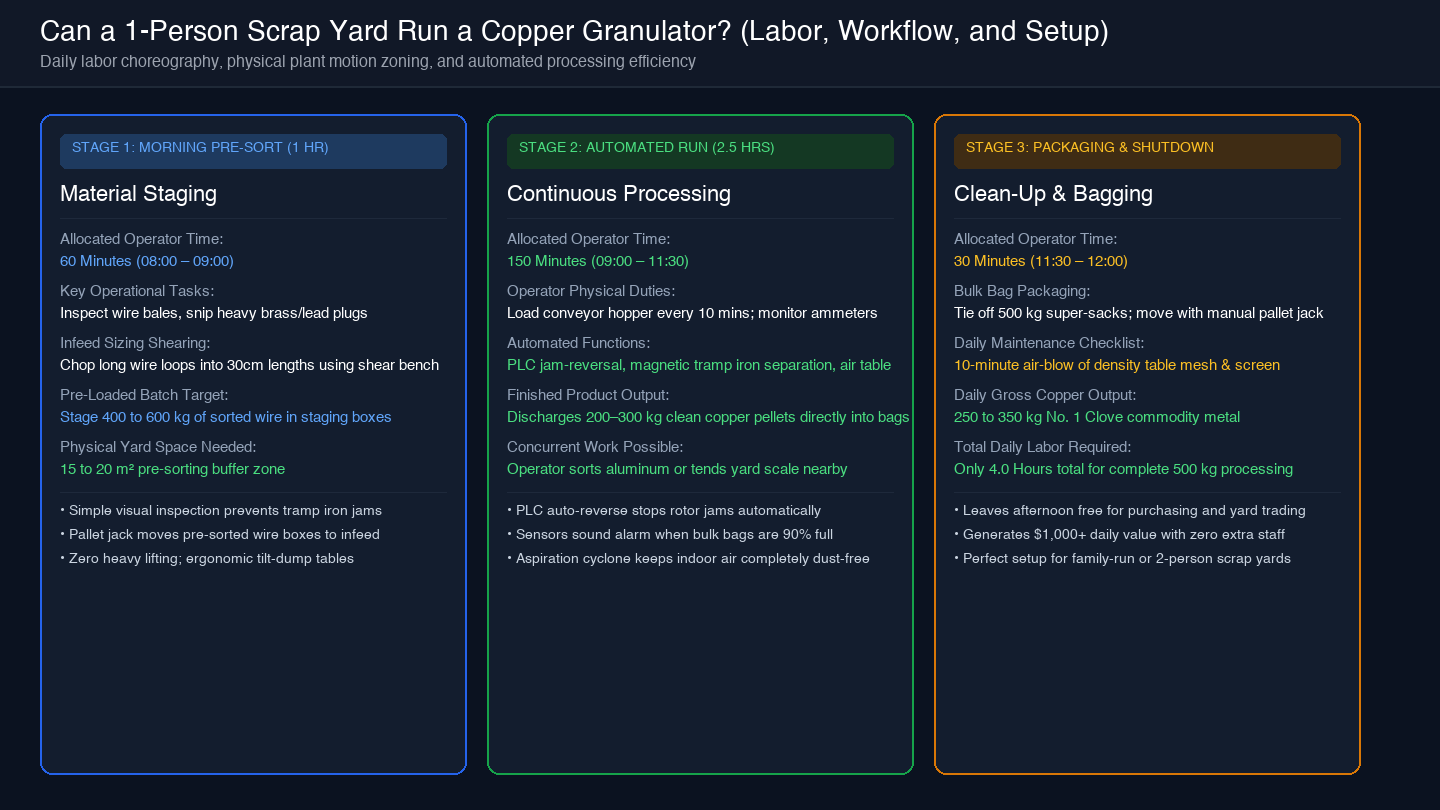Click '60 Minutes (08:00 – 09:00)' value
The height and width of the screenshot is (810, 1440).
[x=147, y=261]
